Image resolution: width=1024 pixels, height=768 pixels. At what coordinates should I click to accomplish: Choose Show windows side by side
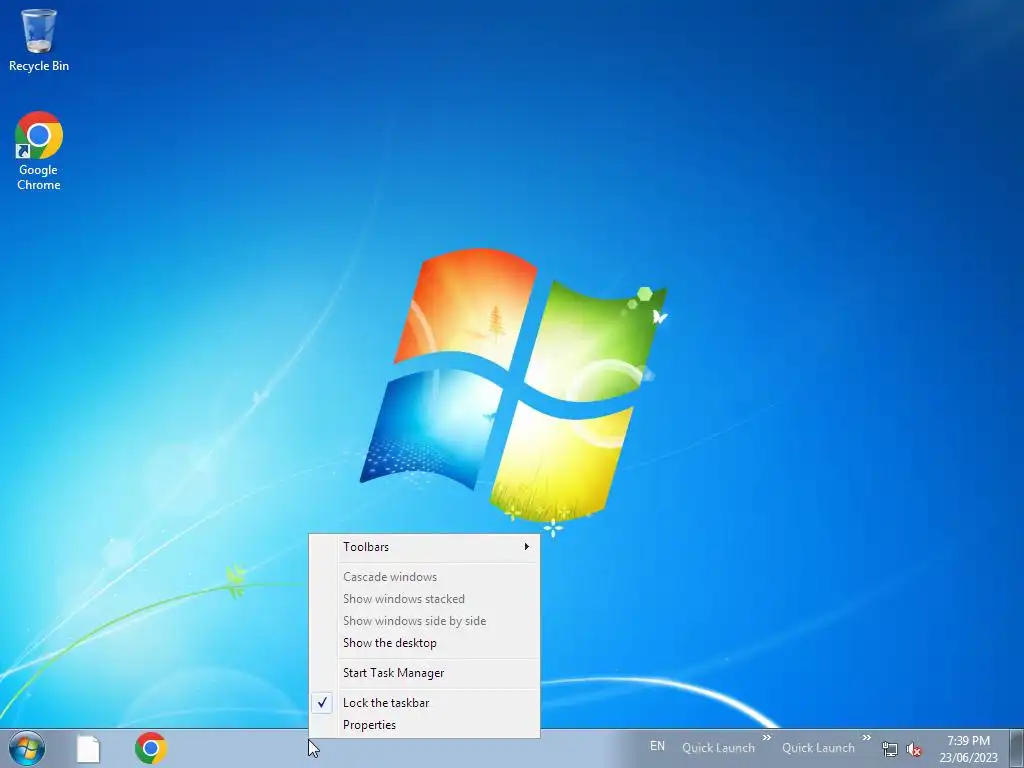(424, 621)
